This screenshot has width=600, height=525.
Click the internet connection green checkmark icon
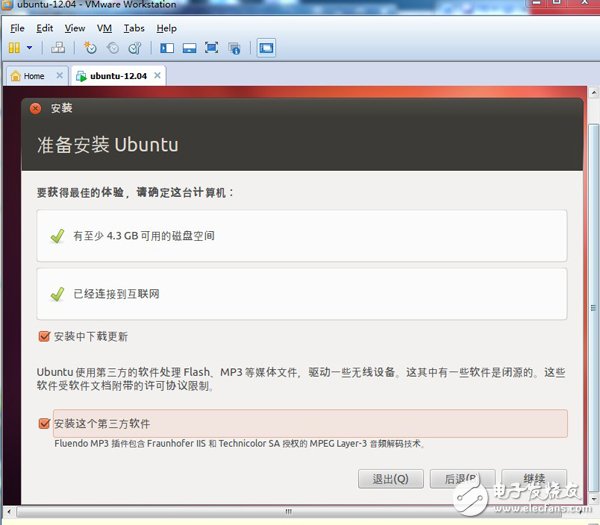(x=57, y=294)
